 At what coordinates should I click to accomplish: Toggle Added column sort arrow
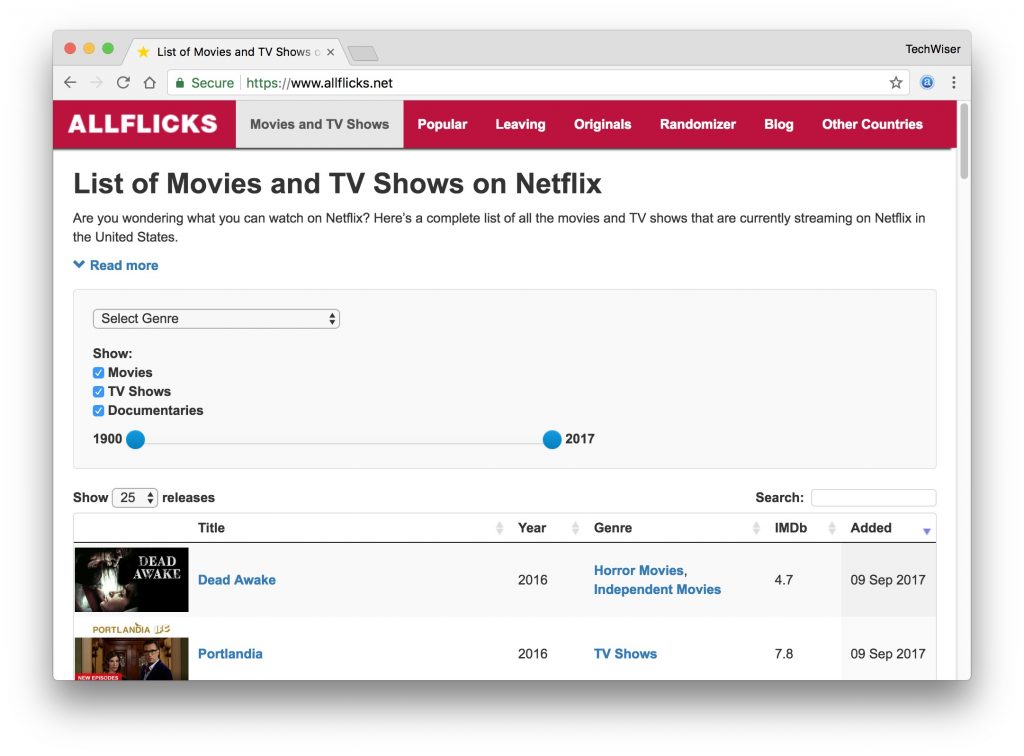tap(926, 531)
